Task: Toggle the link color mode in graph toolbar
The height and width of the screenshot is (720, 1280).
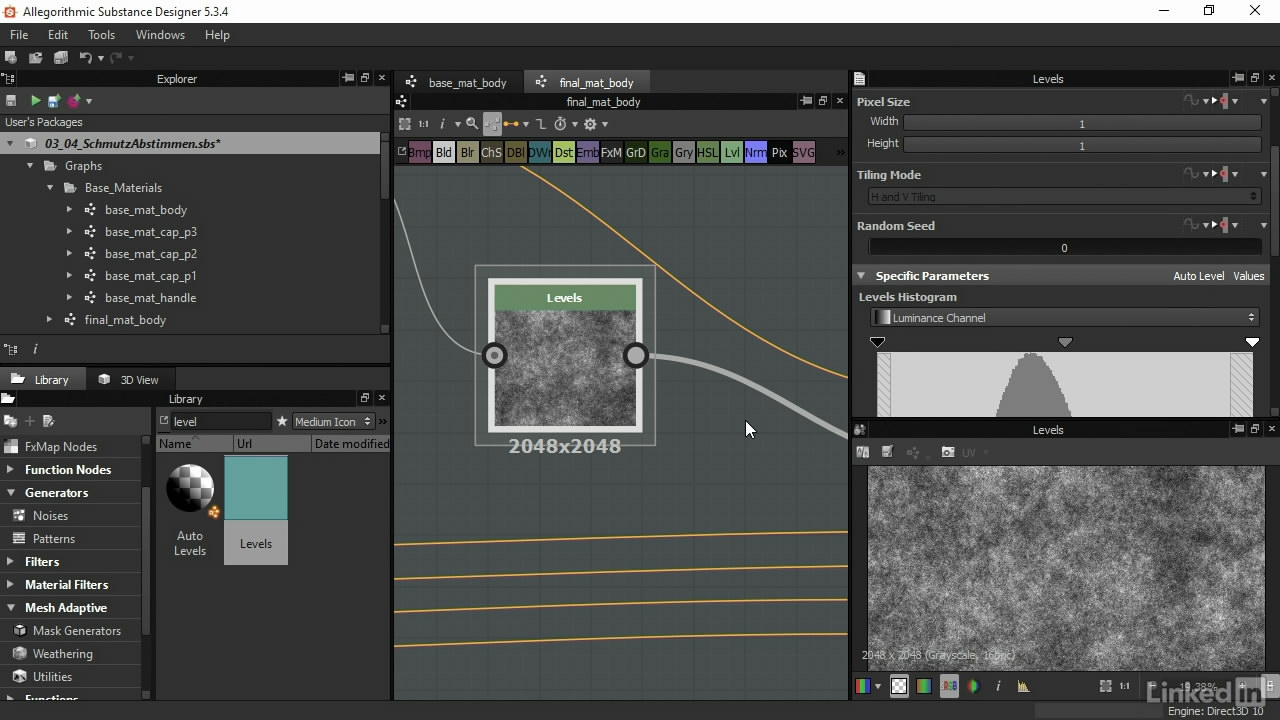Action: (x=511, y=124)
